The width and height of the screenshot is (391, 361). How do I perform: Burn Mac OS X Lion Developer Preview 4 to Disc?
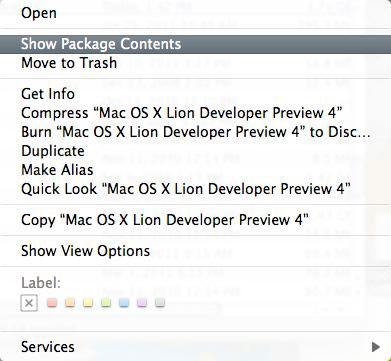click(x=195, y=132)
